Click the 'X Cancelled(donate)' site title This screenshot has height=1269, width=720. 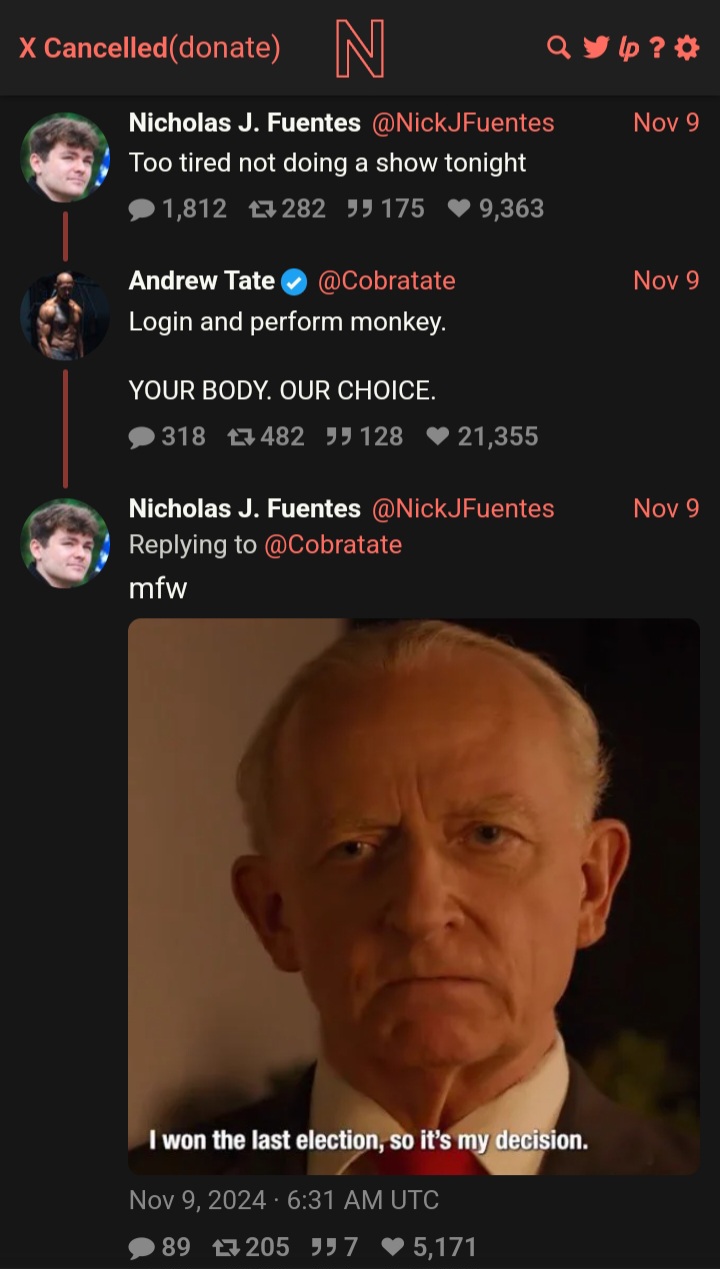(x=150, y=47)
